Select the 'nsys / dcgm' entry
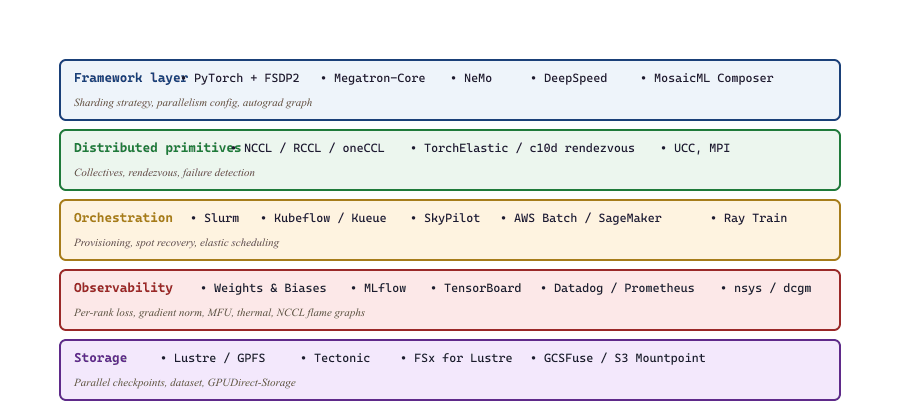The width and height of the screenshot is (900, 420). 773,288
